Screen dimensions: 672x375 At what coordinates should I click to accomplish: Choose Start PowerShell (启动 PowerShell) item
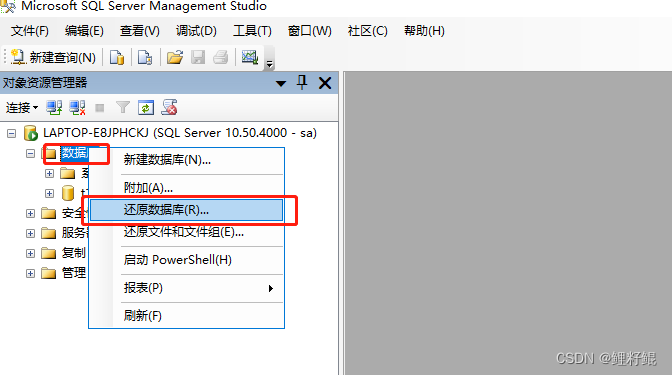[x=186, y=260]
